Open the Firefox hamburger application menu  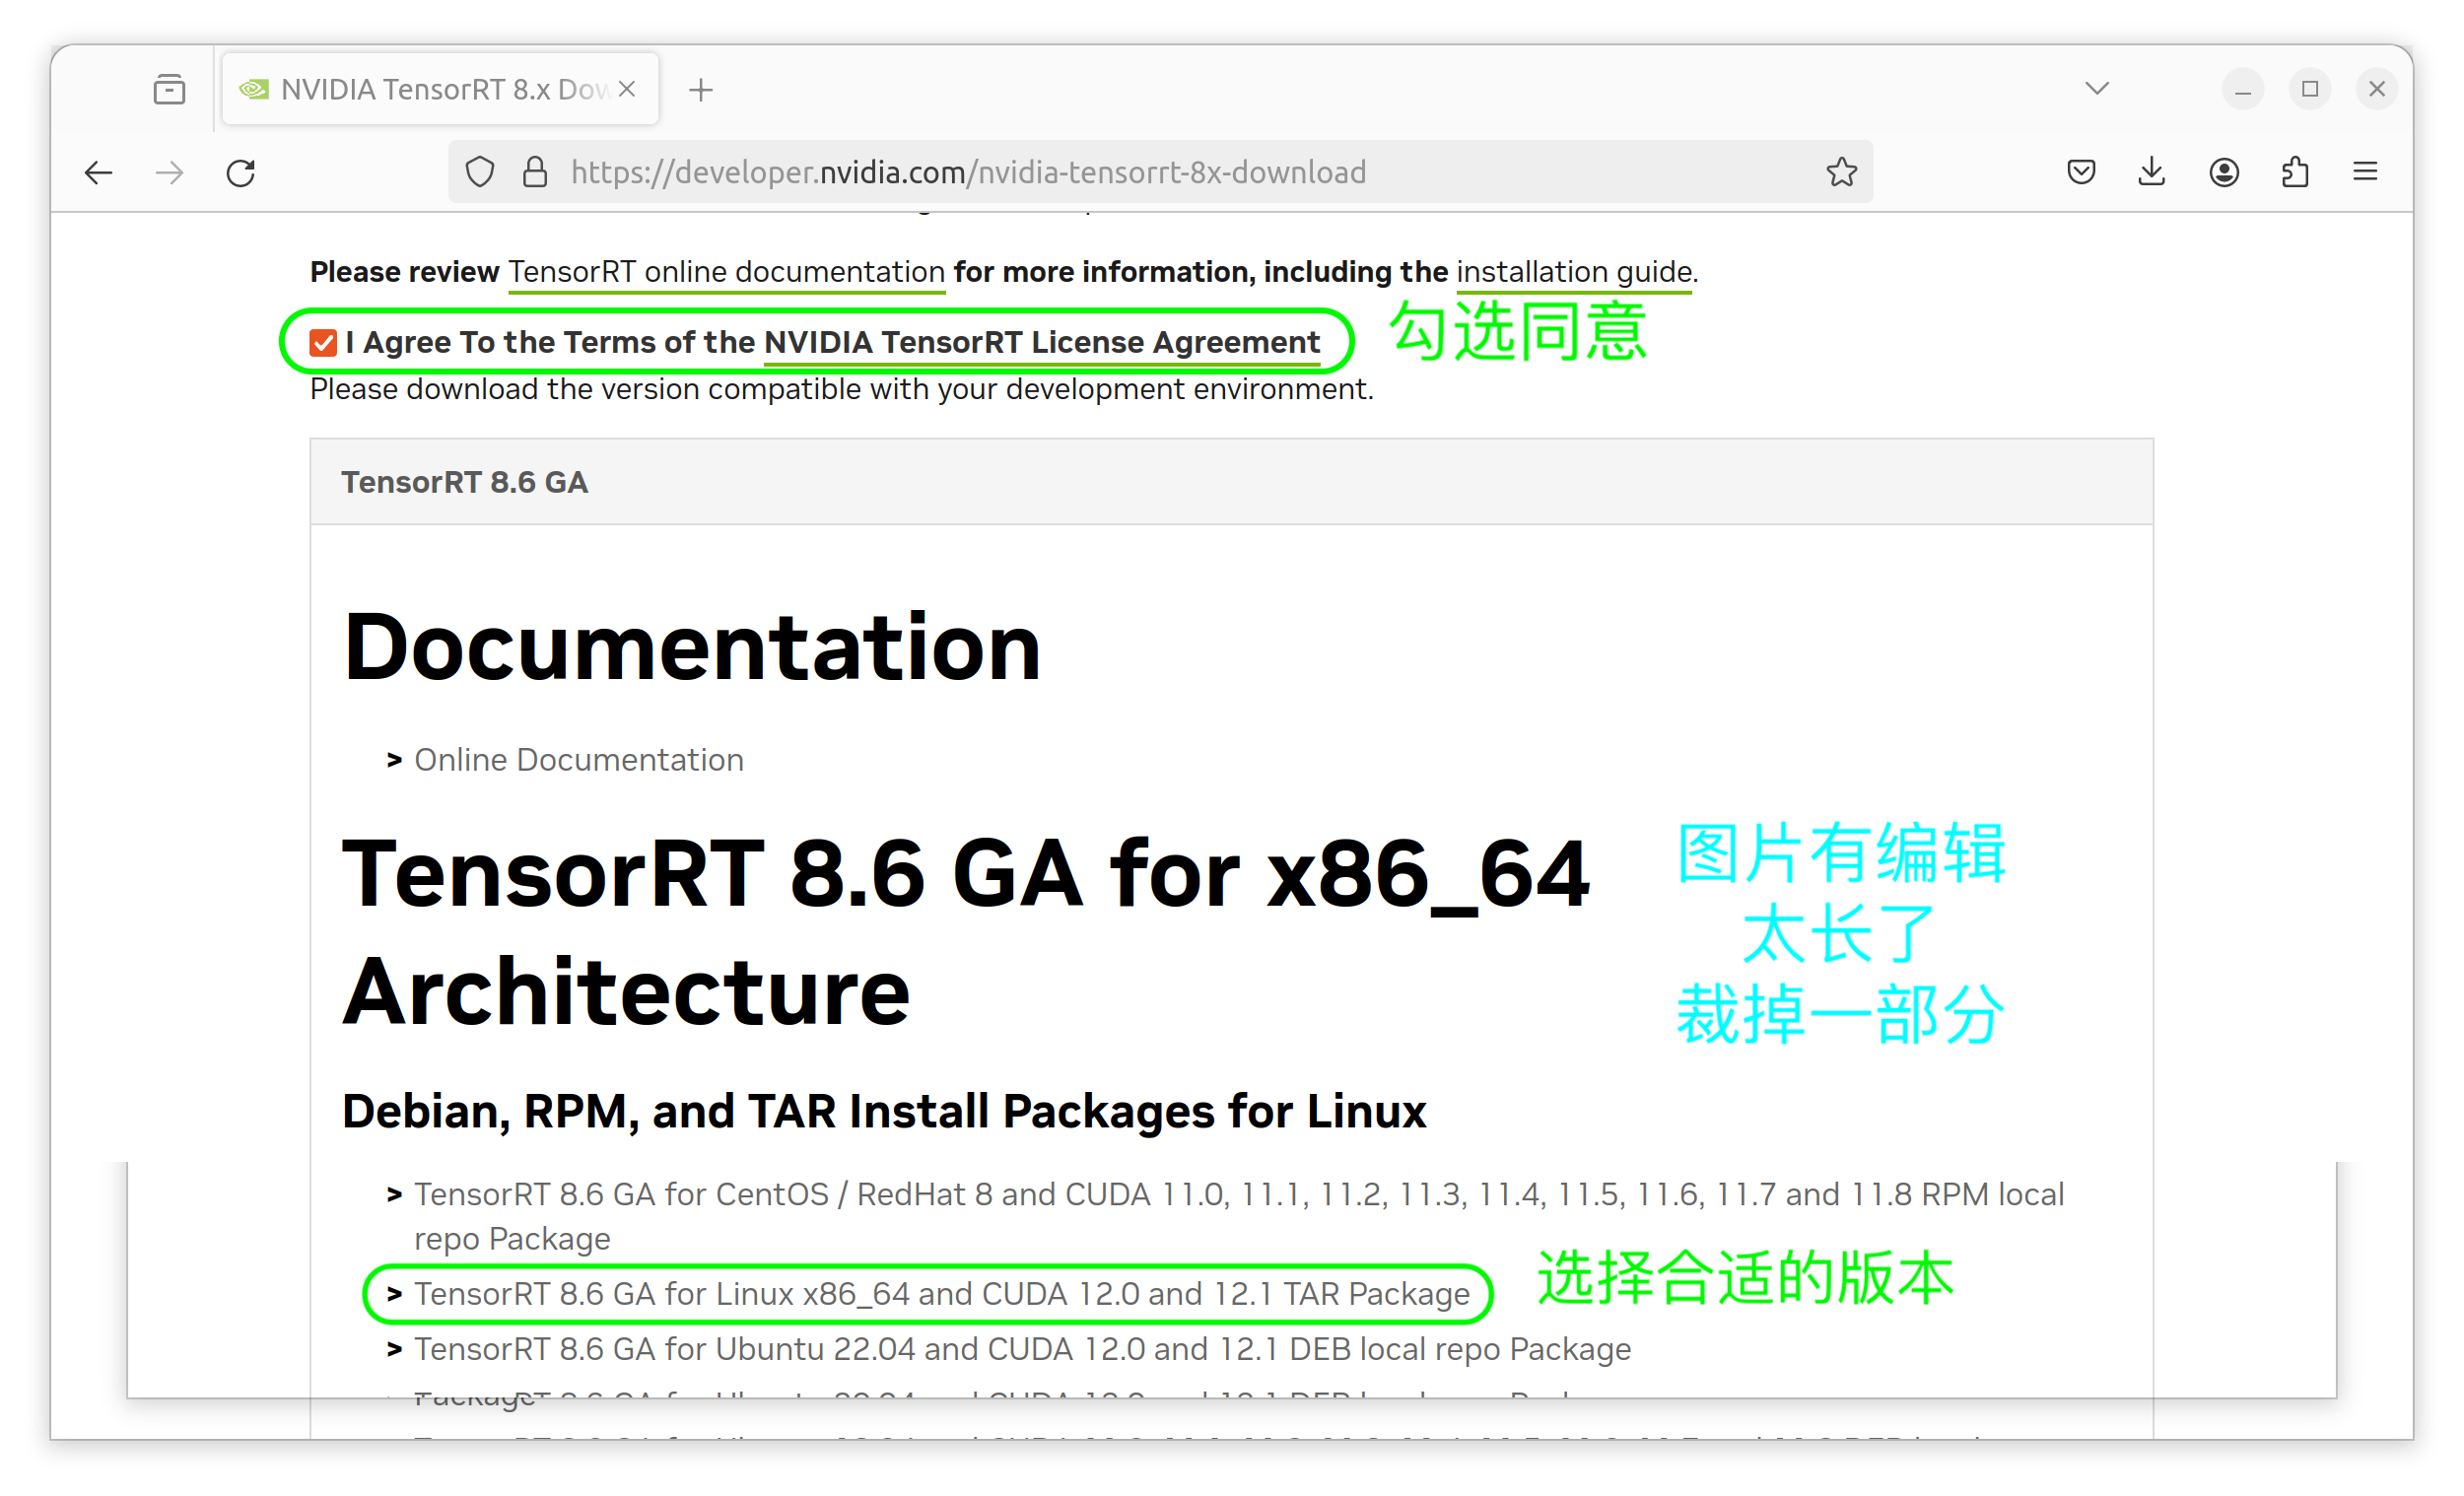pos(2365,173)
